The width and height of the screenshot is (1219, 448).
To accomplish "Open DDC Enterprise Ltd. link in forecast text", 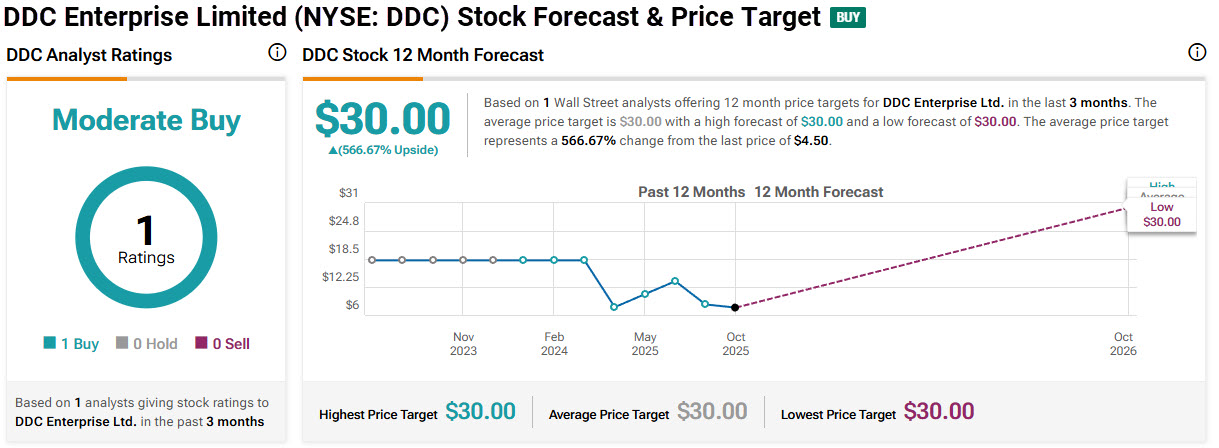I will coord(943,103).
